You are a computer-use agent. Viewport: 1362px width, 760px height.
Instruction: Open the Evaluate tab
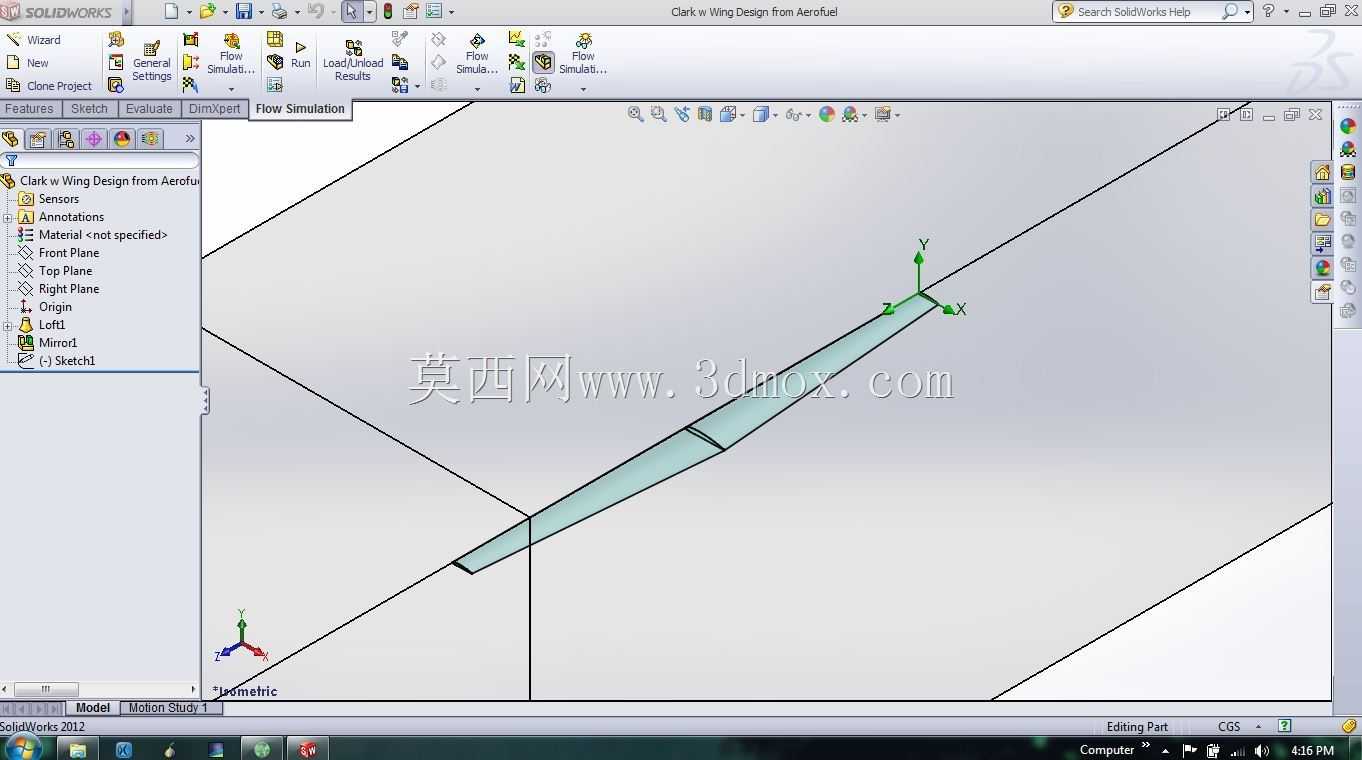(x=149, y=109)
